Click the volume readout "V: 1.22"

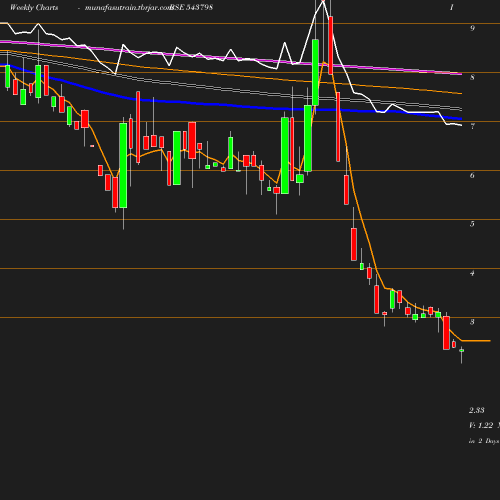(x=481, y=425)
